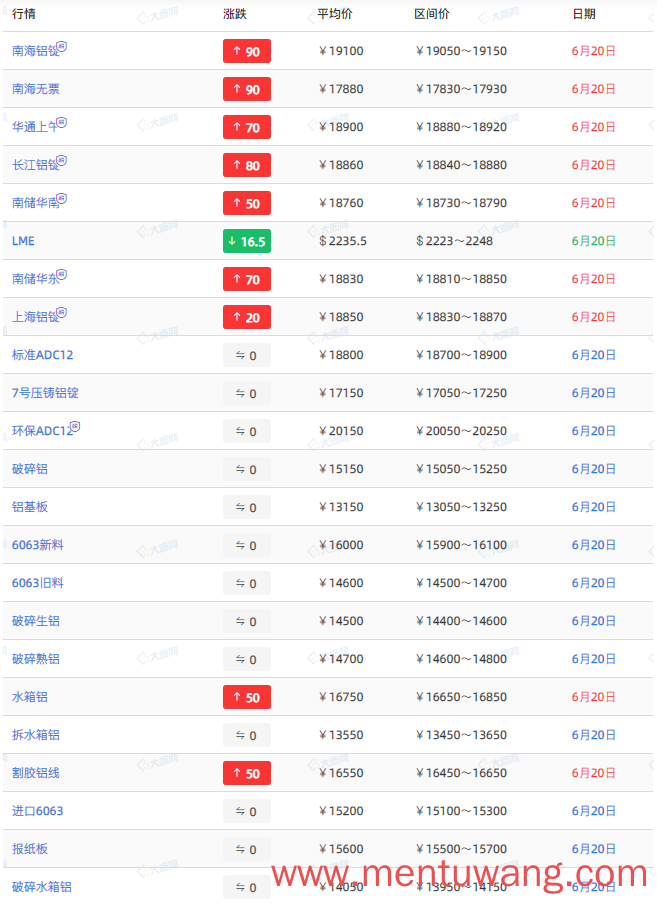
Task: Open the LME price link
Action: [23, 242]
